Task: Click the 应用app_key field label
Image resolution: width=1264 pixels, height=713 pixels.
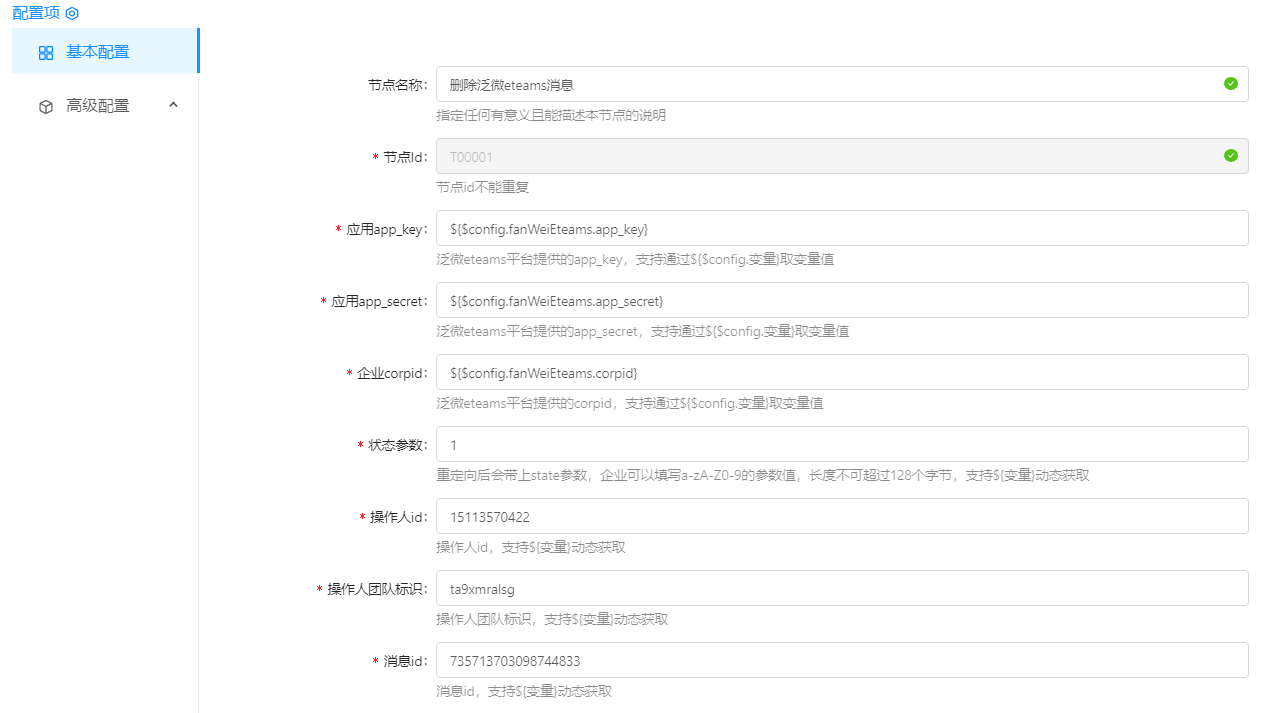Action: point(387,230)
